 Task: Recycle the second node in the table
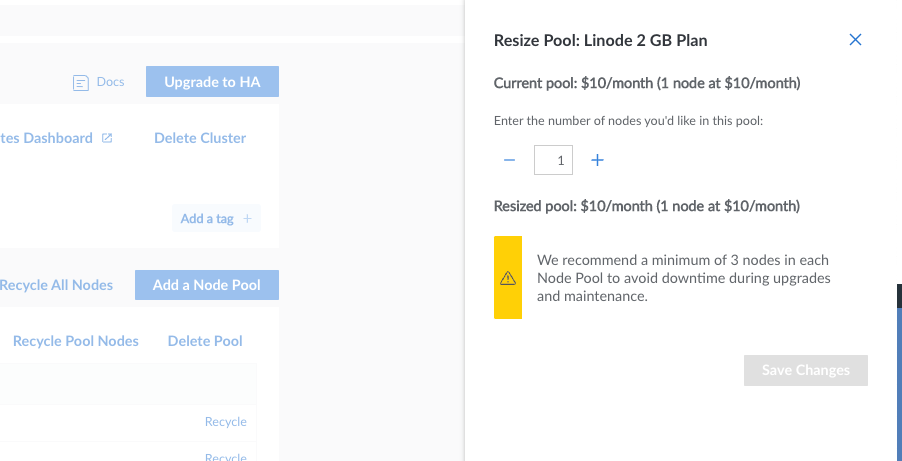[225, 456]
